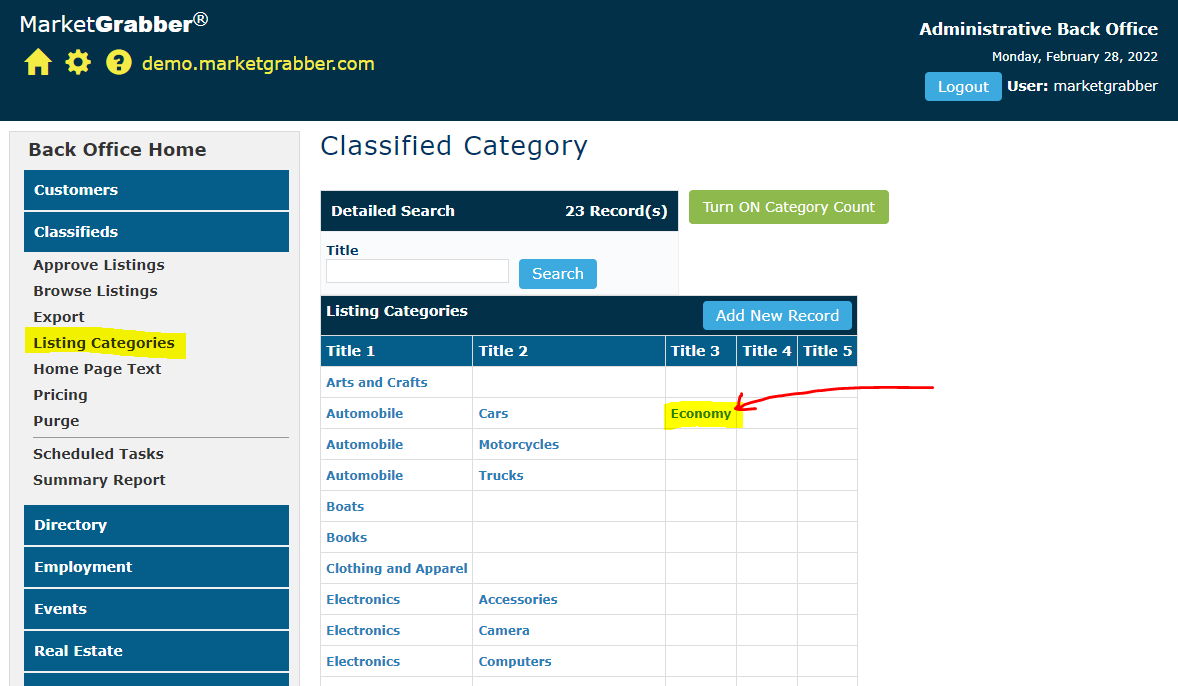This screenshot has width=1178, height=686.
Task: Open the Pricing menu item
Action: pyautogui.click(x=60, y=395)
